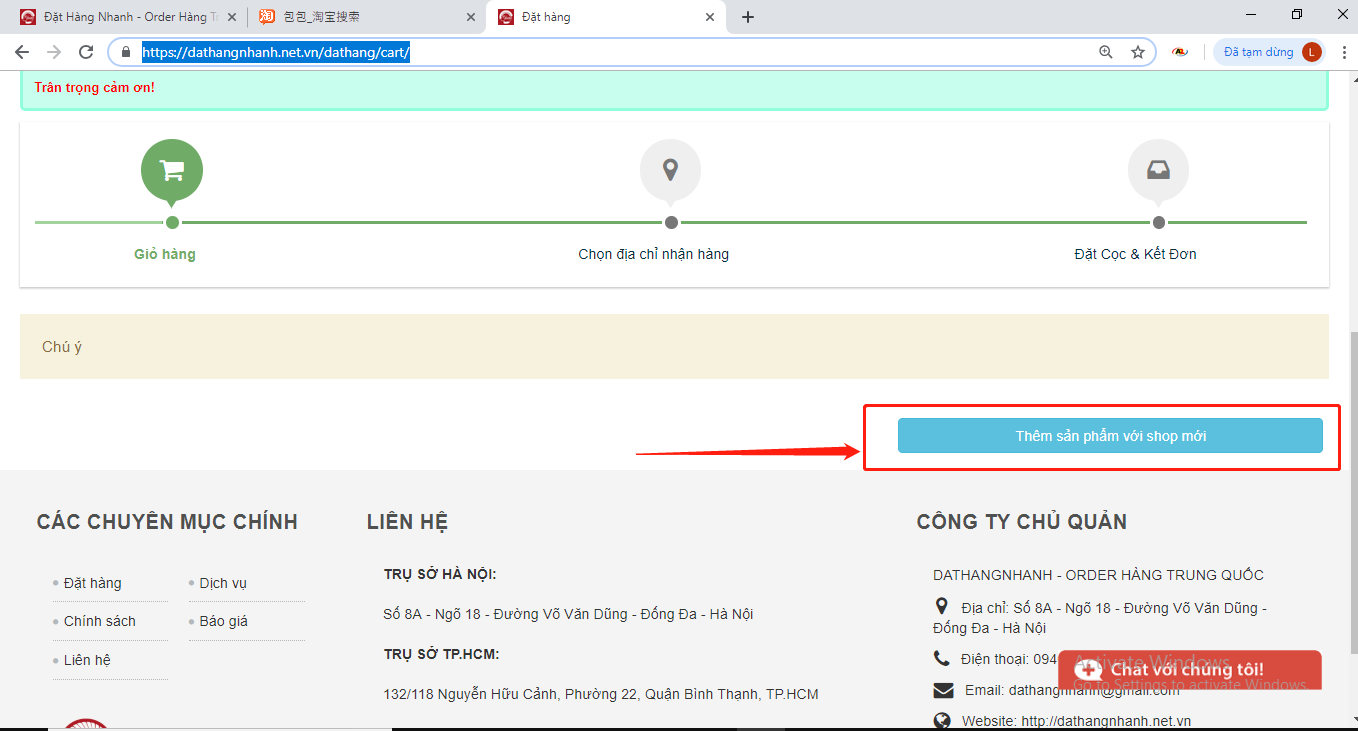The width and height of the screenshot is (1358, 731).
Task: Open the zoom magnifier icon in address bar
Action: point(1106,52)
